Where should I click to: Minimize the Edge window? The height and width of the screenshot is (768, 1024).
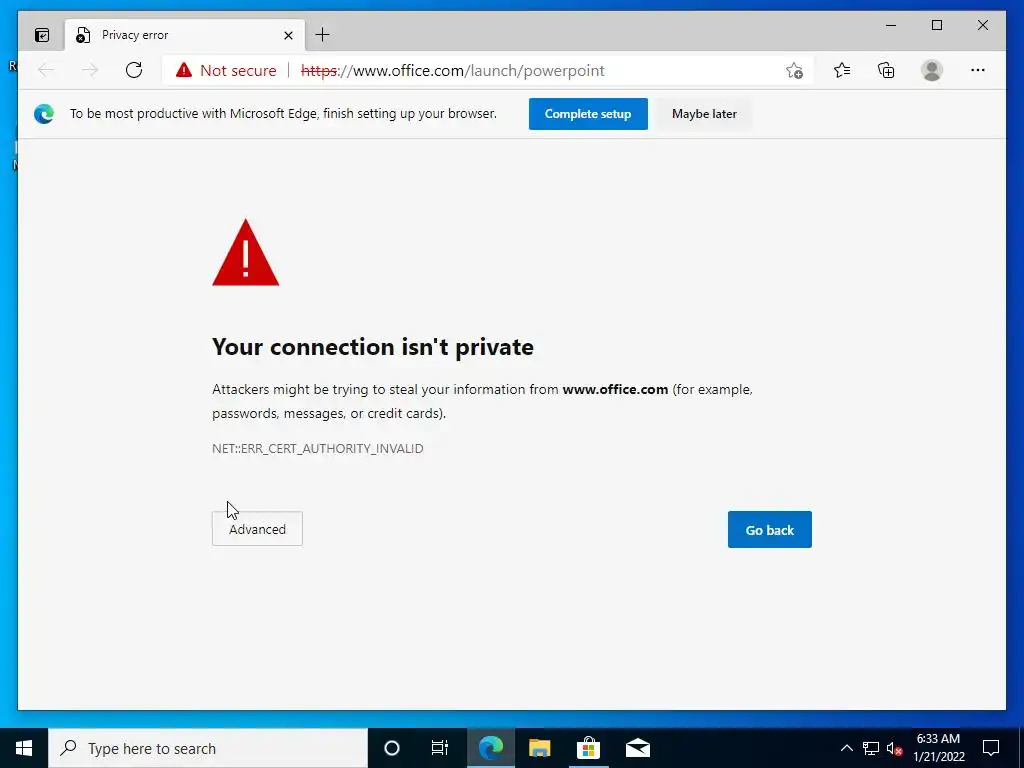(x=891, y=25)
